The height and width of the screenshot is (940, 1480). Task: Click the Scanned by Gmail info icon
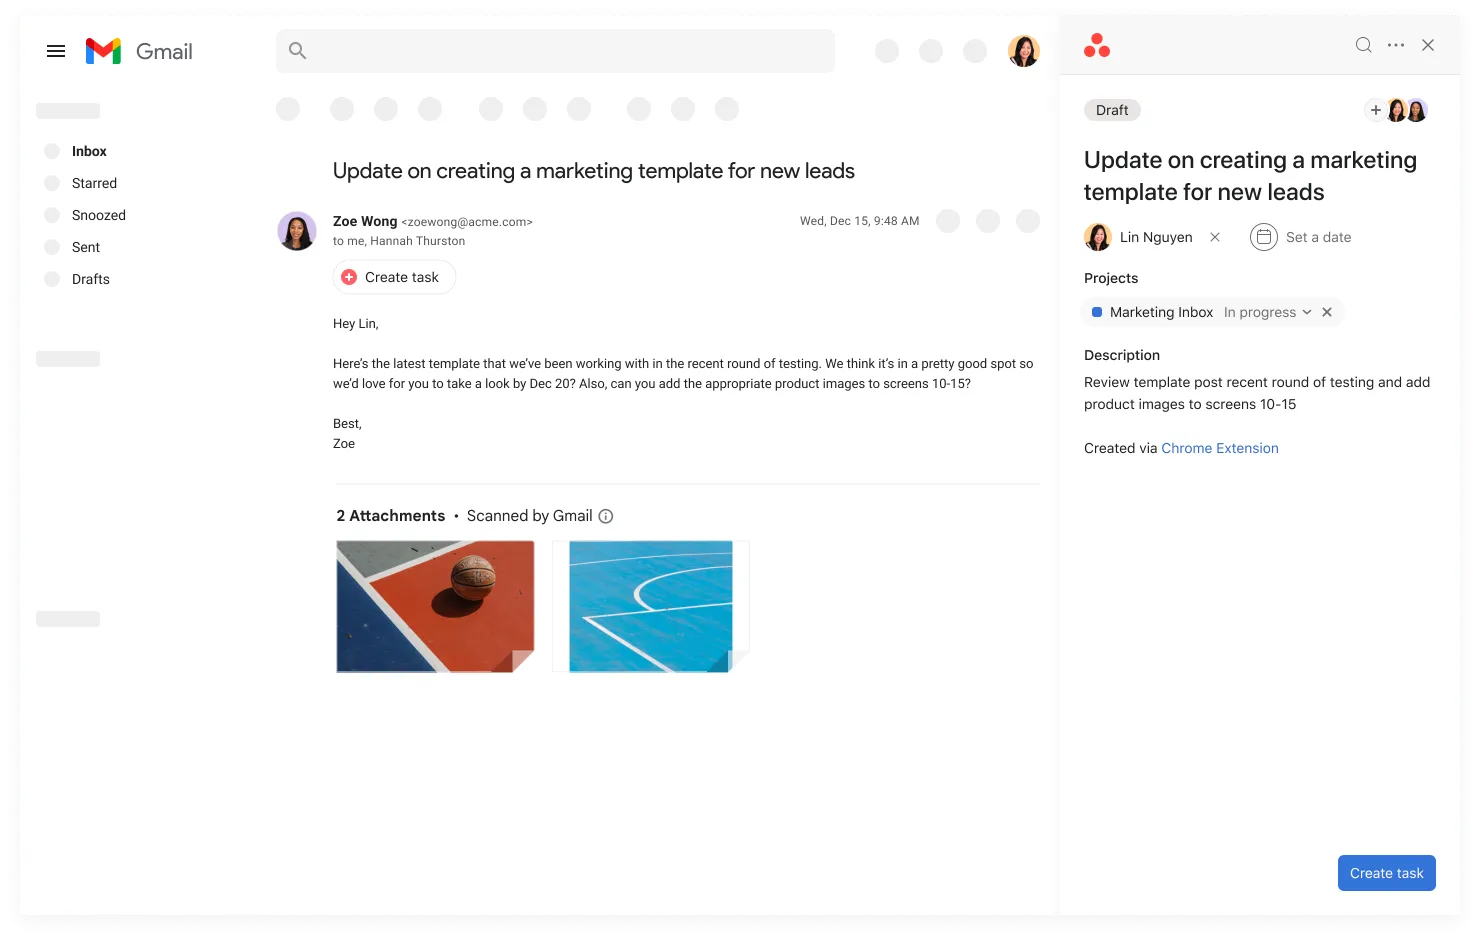coord(606,515)
